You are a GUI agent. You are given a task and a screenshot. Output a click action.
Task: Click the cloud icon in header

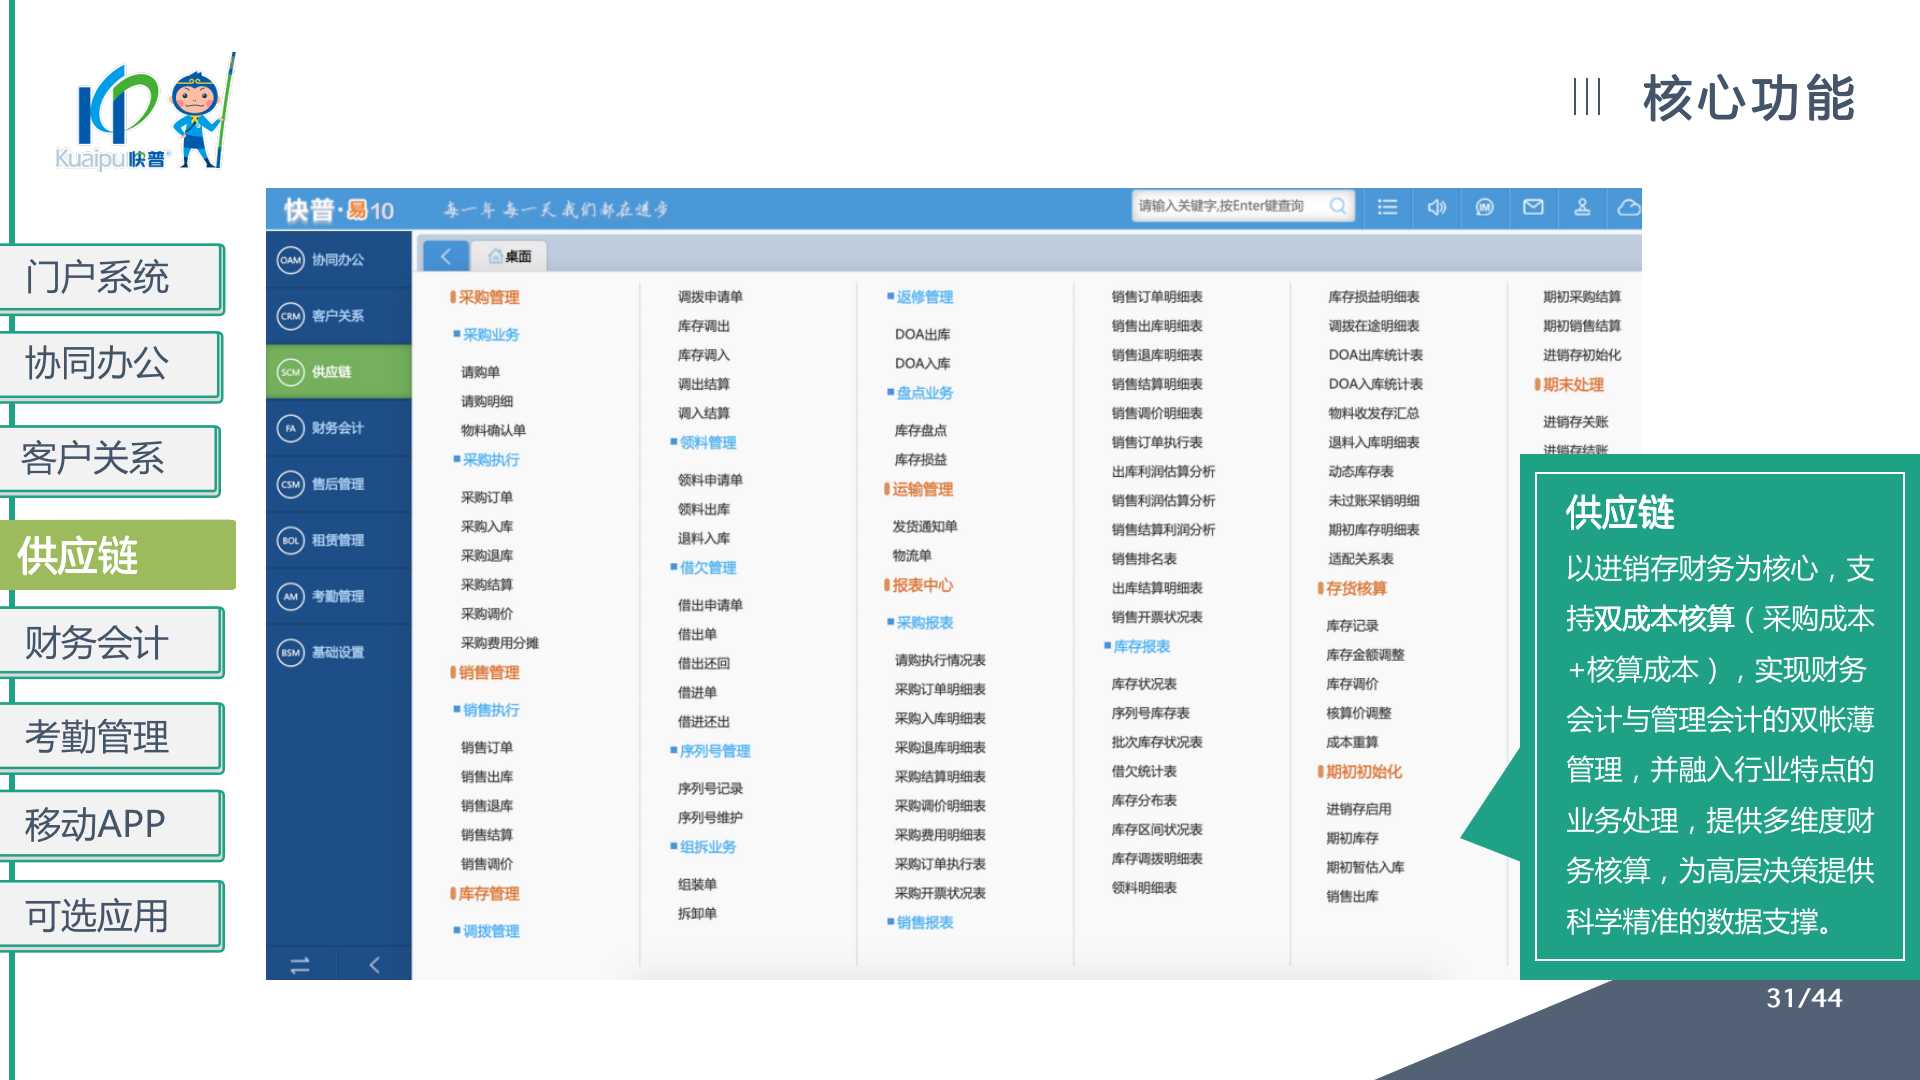[1628, 207]
